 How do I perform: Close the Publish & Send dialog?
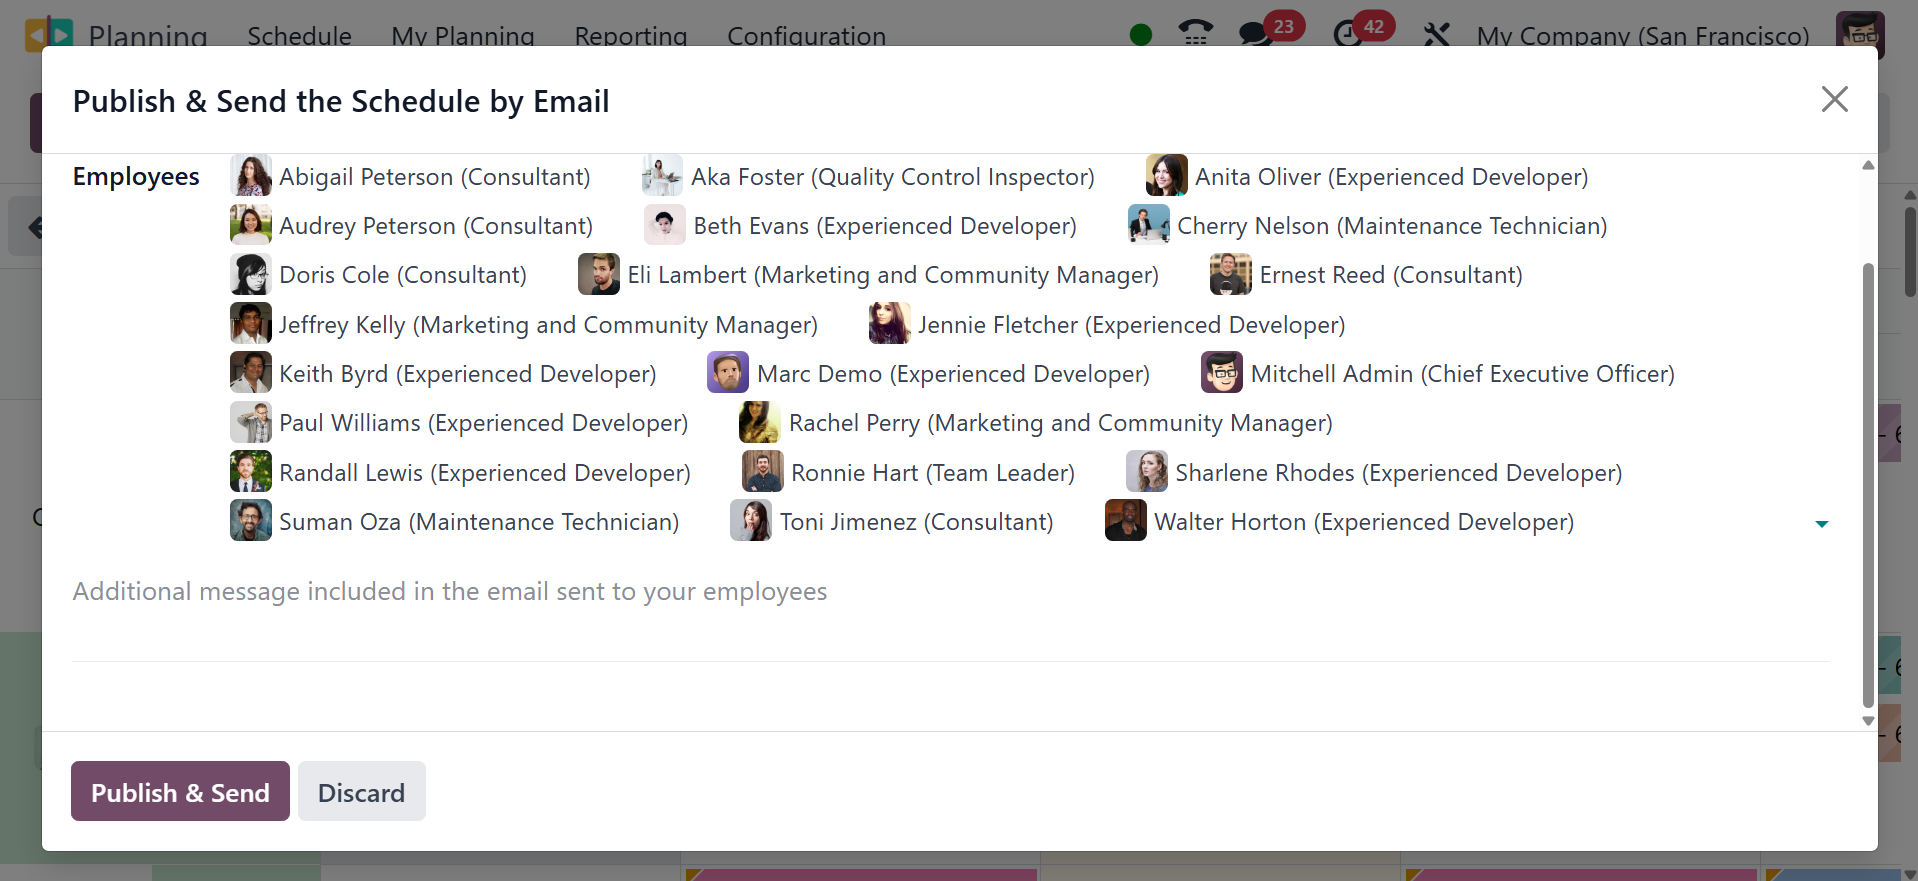[1834, 99]
